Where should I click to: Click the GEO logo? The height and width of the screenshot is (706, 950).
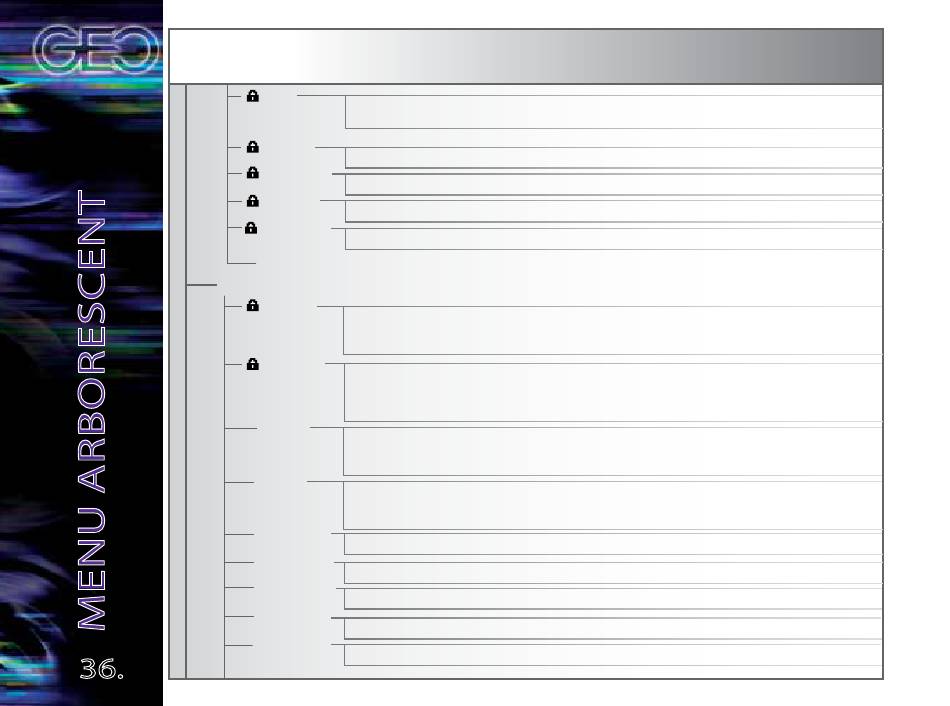(x=96, y=49)
